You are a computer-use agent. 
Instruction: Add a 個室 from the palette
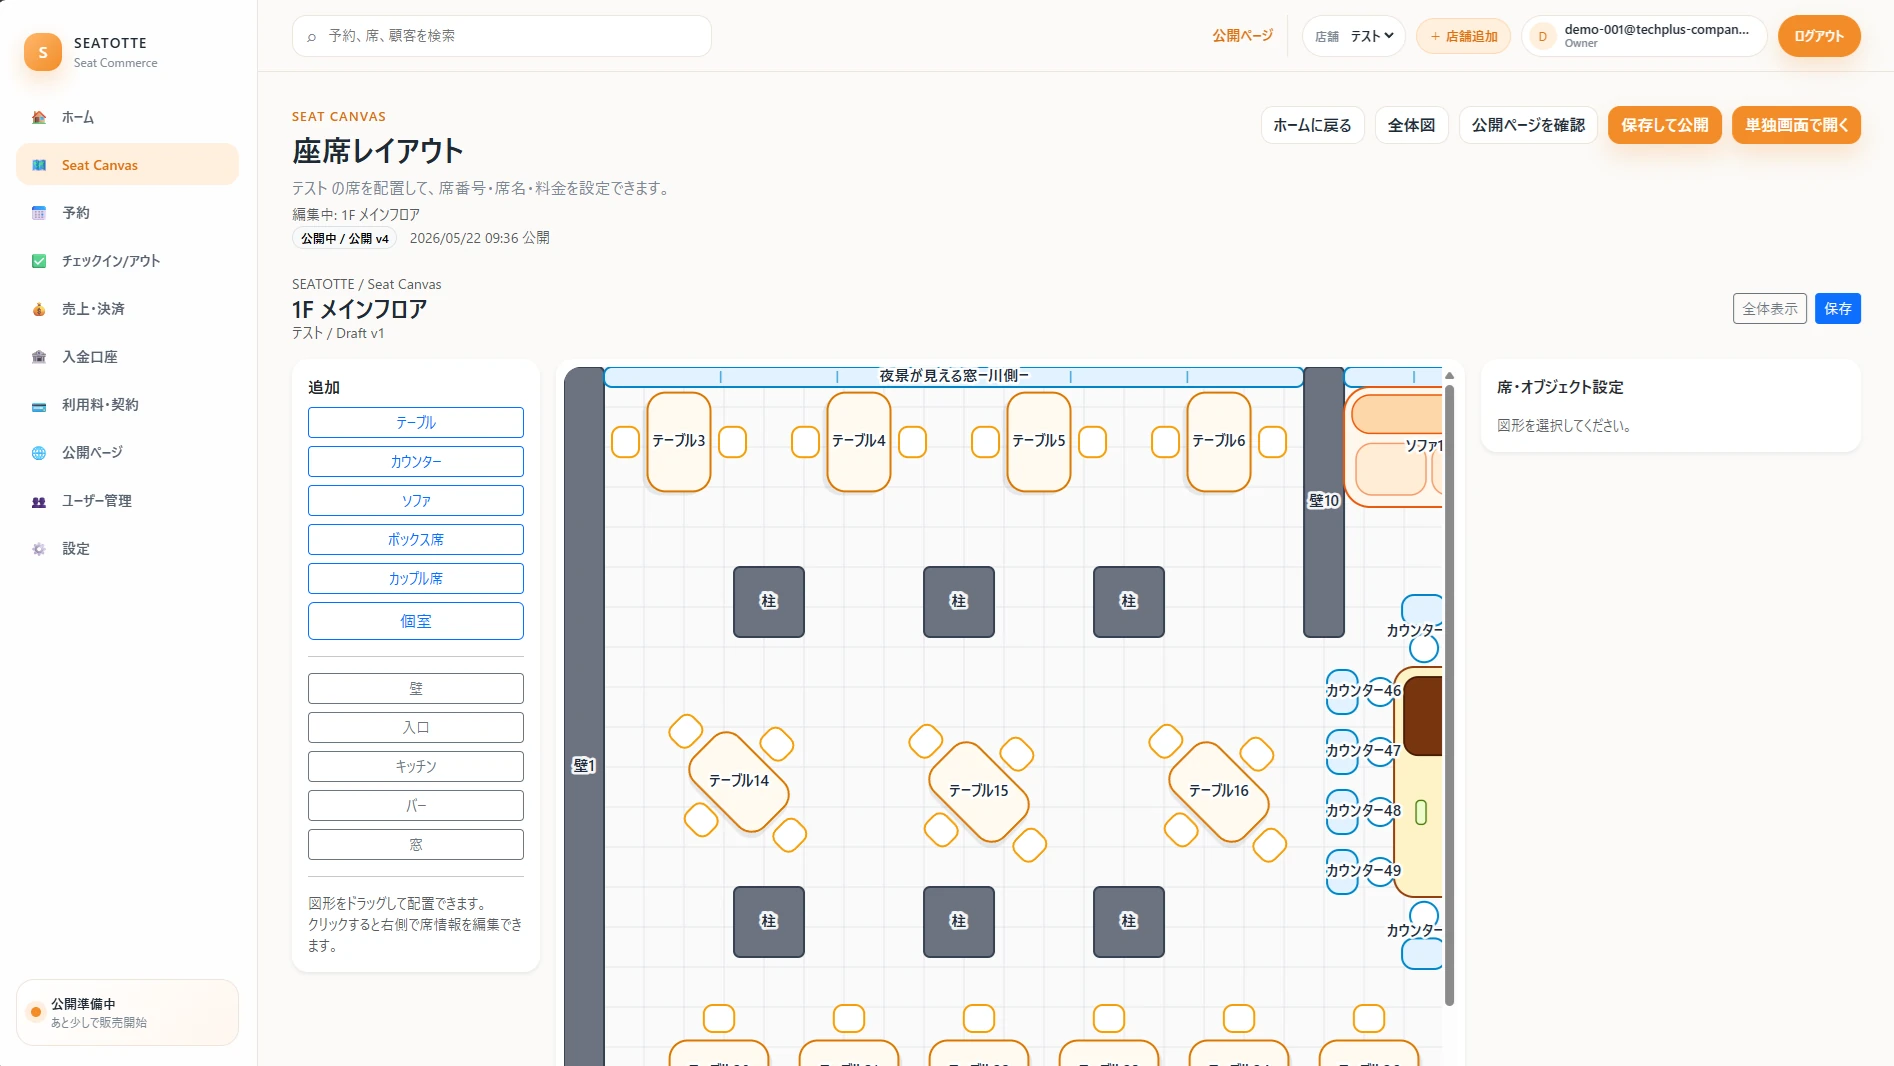pyautogui.click(x=416, y=621)
